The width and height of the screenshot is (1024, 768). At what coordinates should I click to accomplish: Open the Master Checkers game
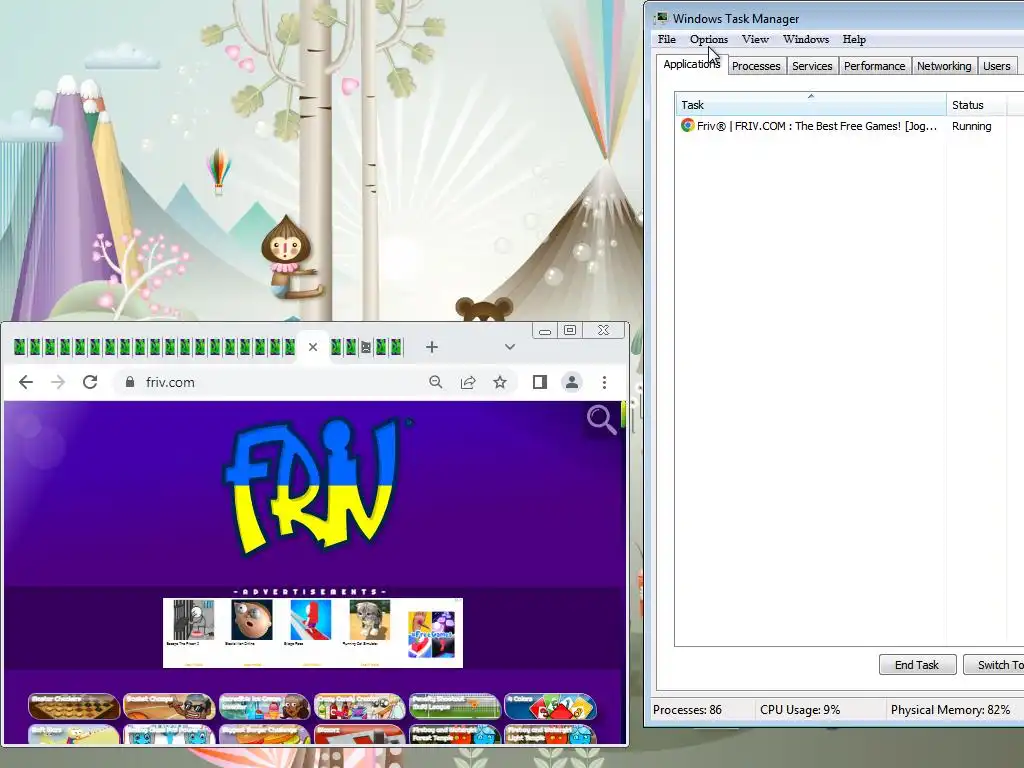pyautogui.click(x=74, y=706)
